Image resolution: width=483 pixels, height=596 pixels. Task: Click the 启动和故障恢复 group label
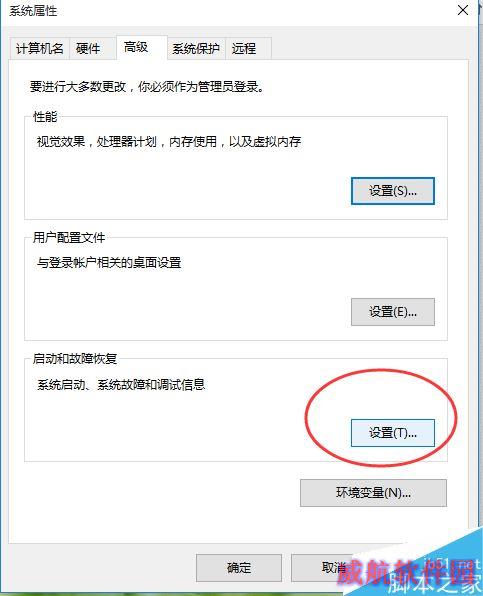click(75, 358)
